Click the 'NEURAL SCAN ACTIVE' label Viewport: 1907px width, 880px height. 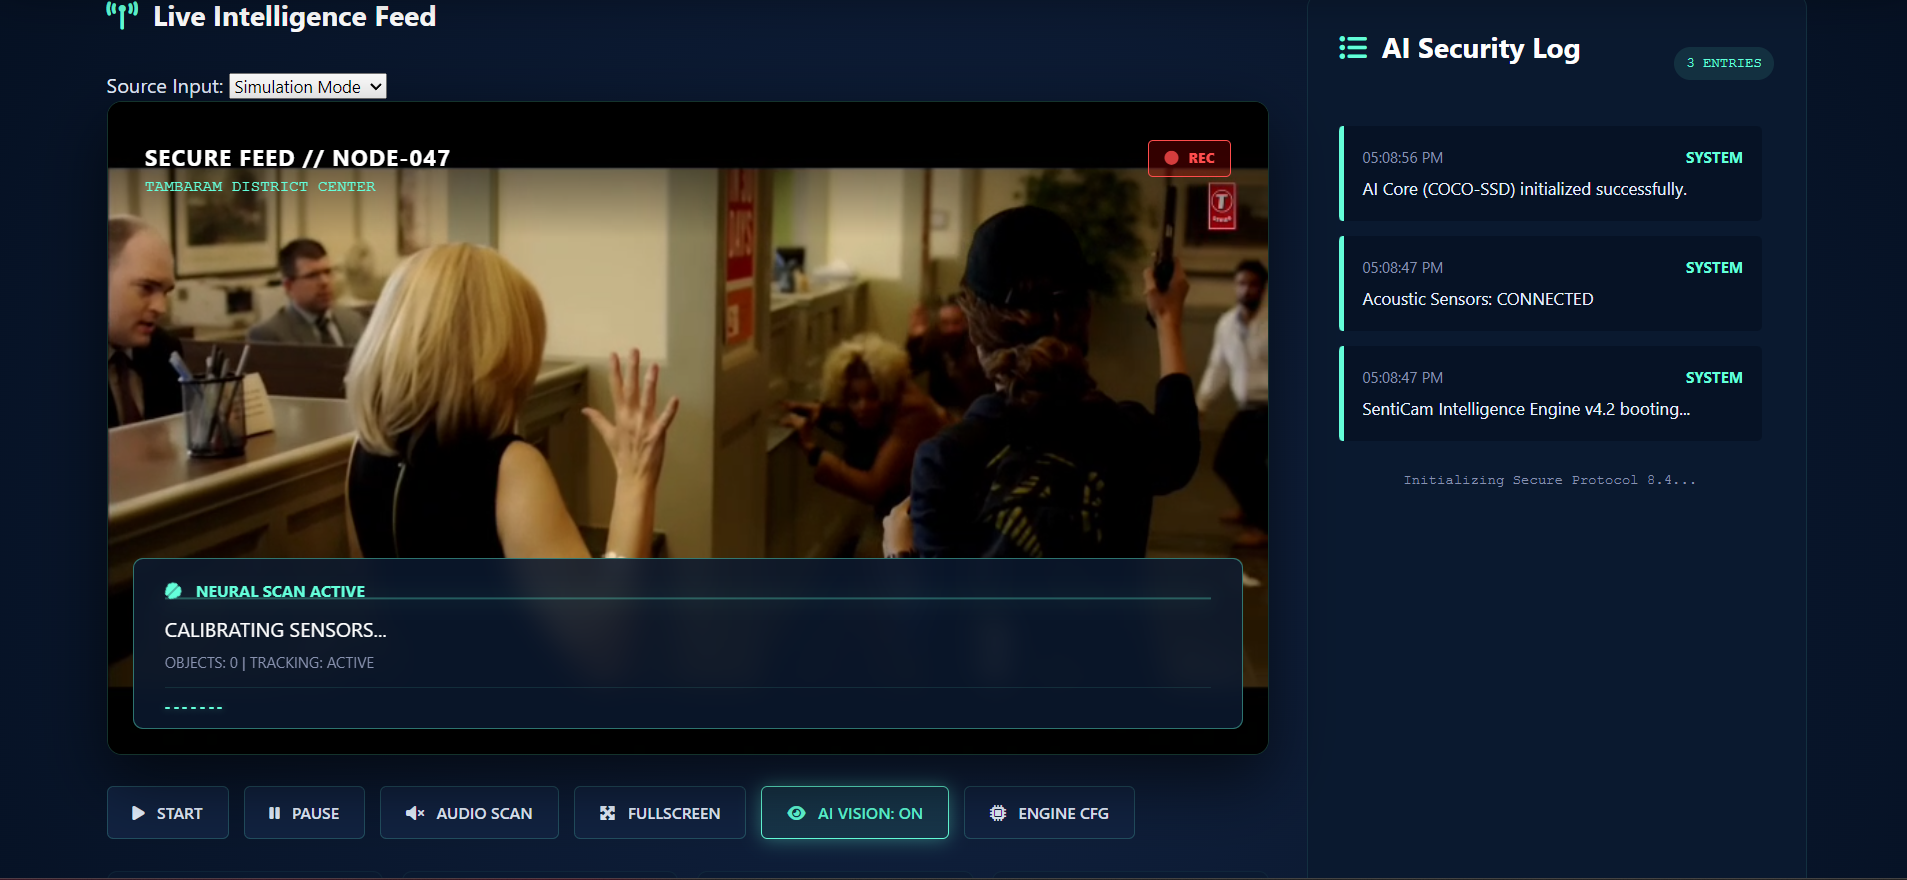(x=280, y=591)
